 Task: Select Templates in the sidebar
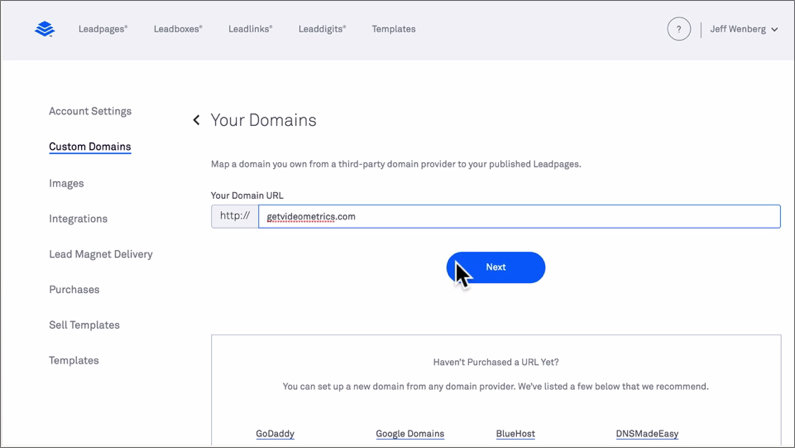(x=74, y=361)
